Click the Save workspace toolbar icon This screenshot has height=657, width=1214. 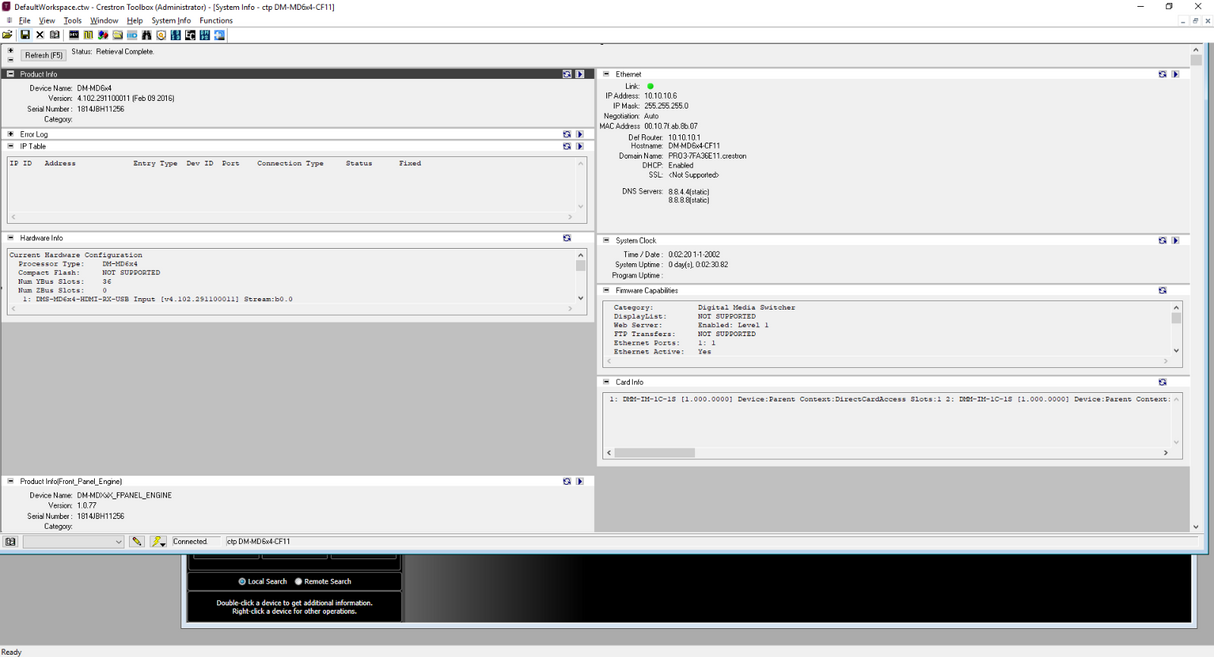point(25,35)
